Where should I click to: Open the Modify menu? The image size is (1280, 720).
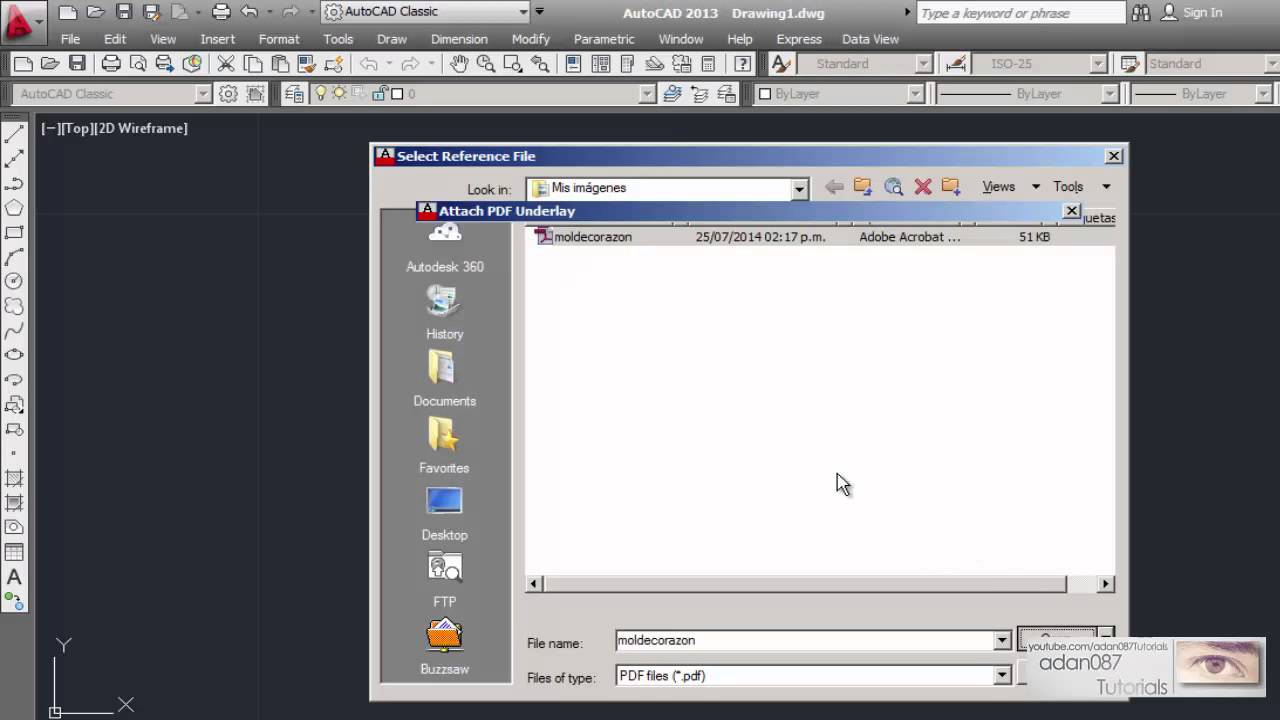pos(530,39)
